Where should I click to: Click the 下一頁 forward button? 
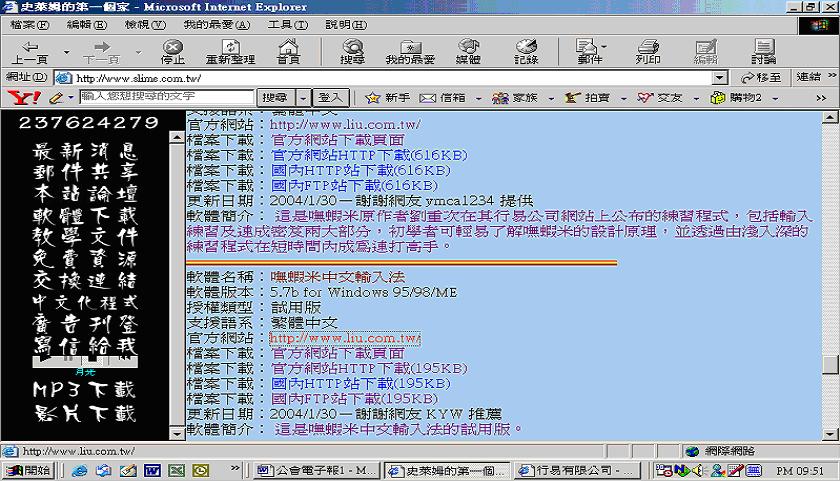102,52
